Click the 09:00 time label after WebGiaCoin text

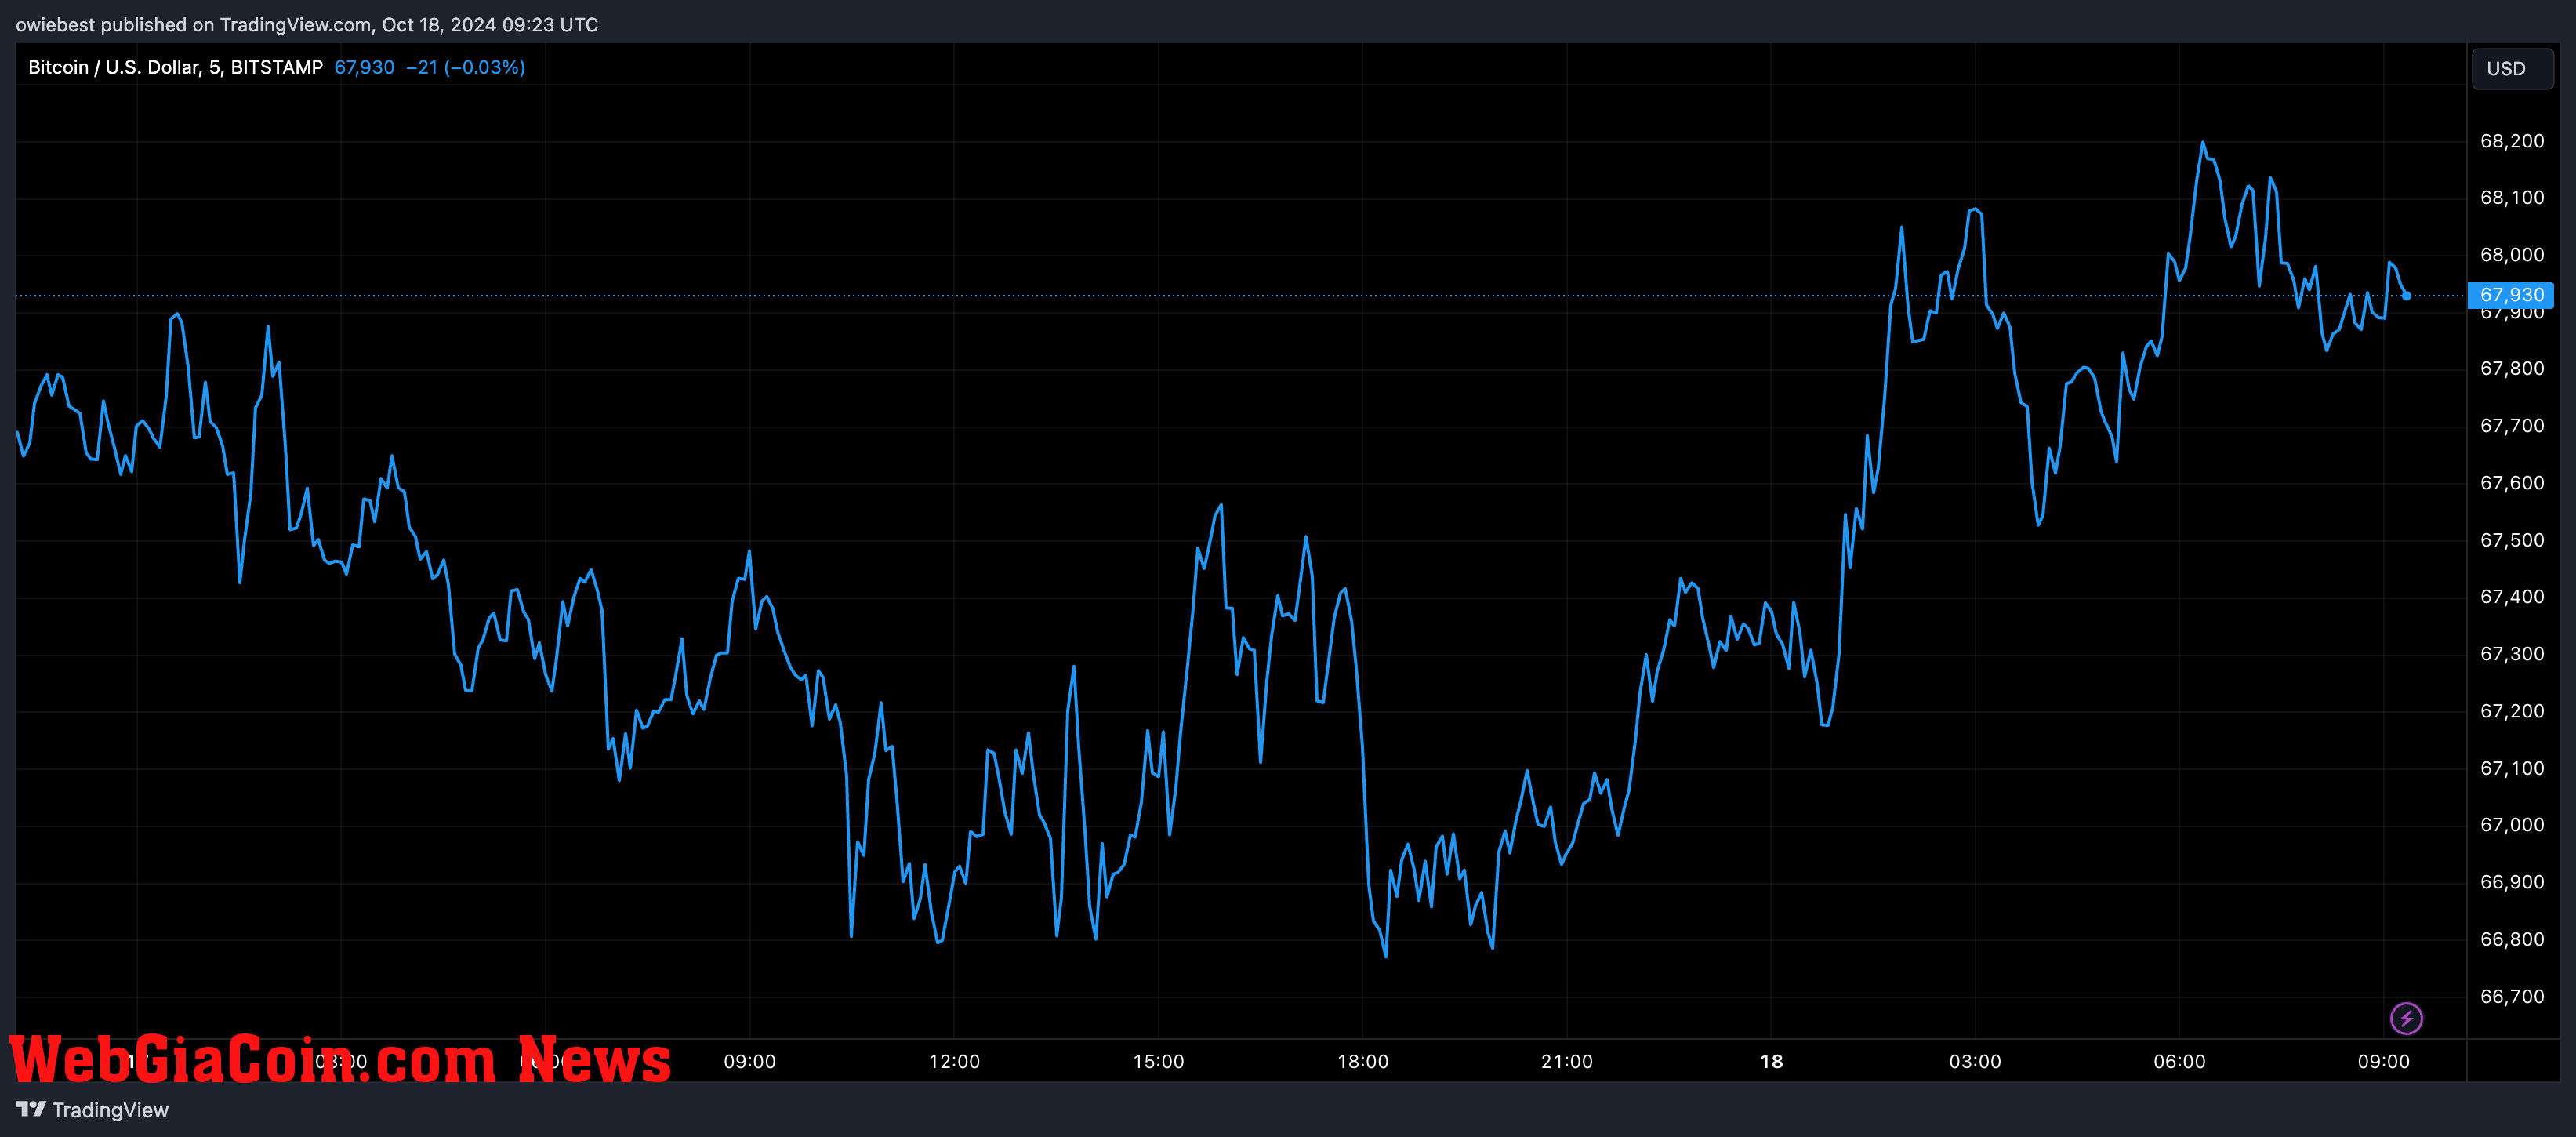click(750, 1061)
